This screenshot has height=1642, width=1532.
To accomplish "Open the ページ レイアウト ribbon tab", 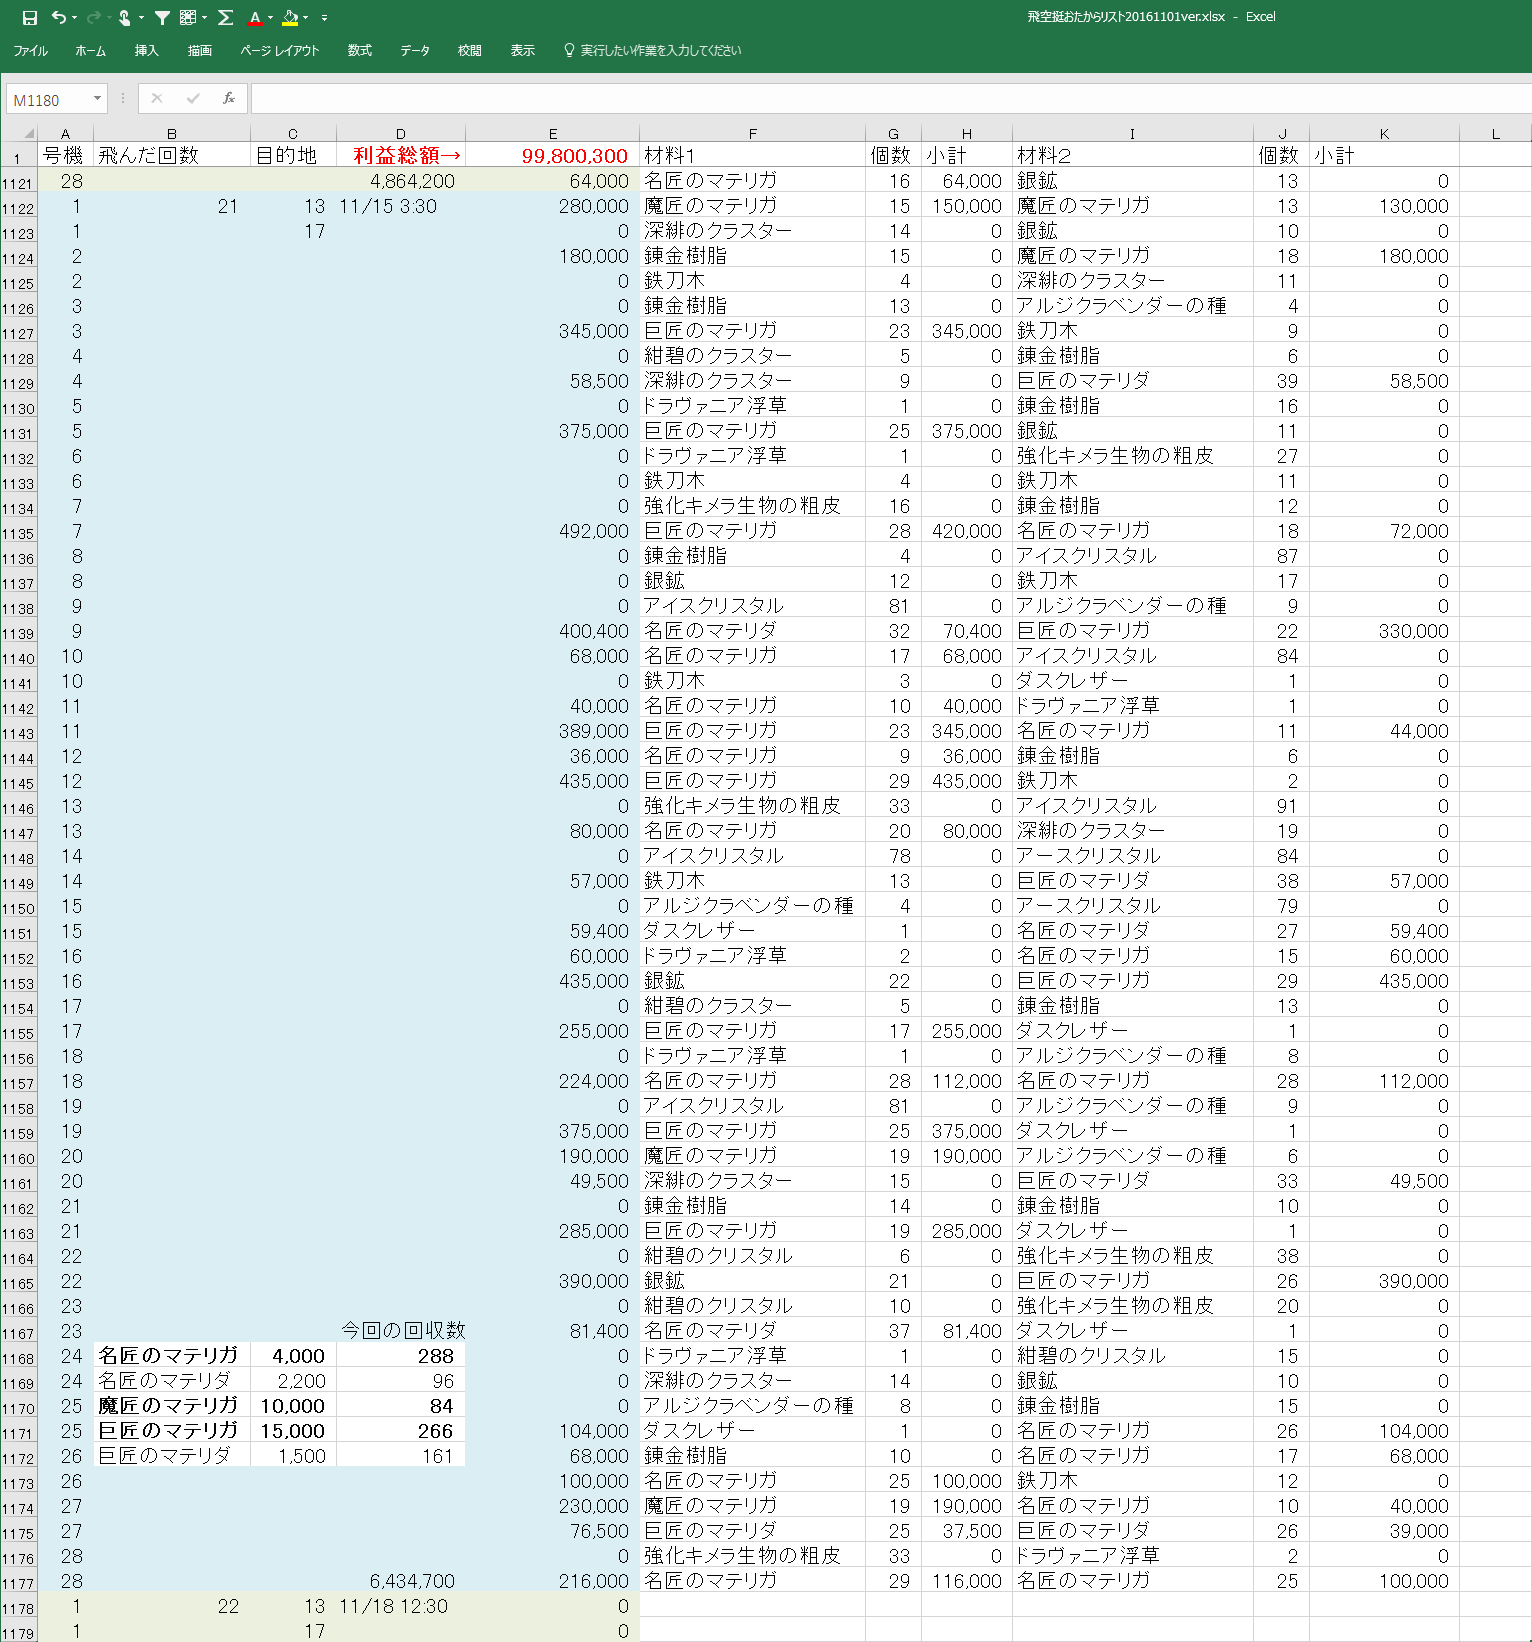I will coord(279,50).
